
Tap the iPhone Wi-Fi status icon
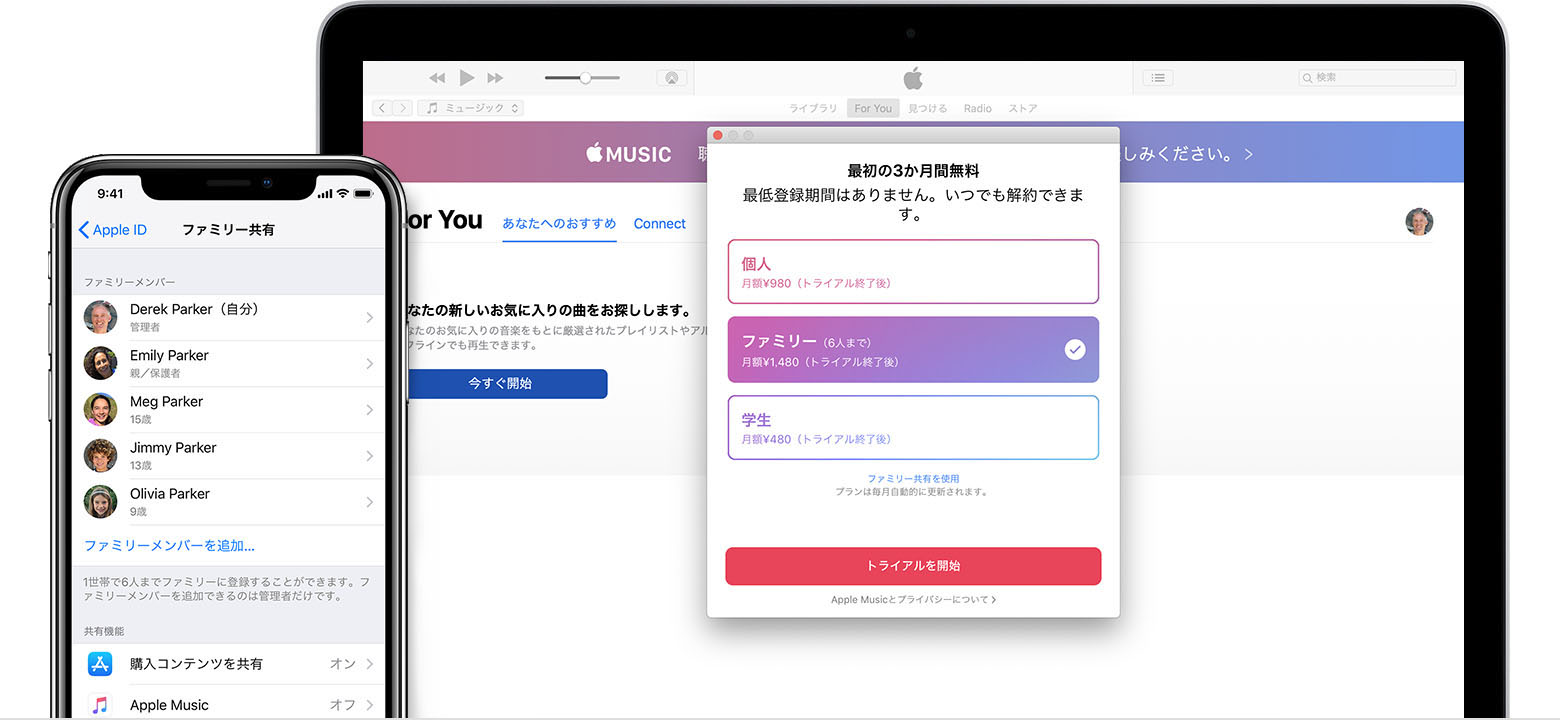[x=343, y=193]
